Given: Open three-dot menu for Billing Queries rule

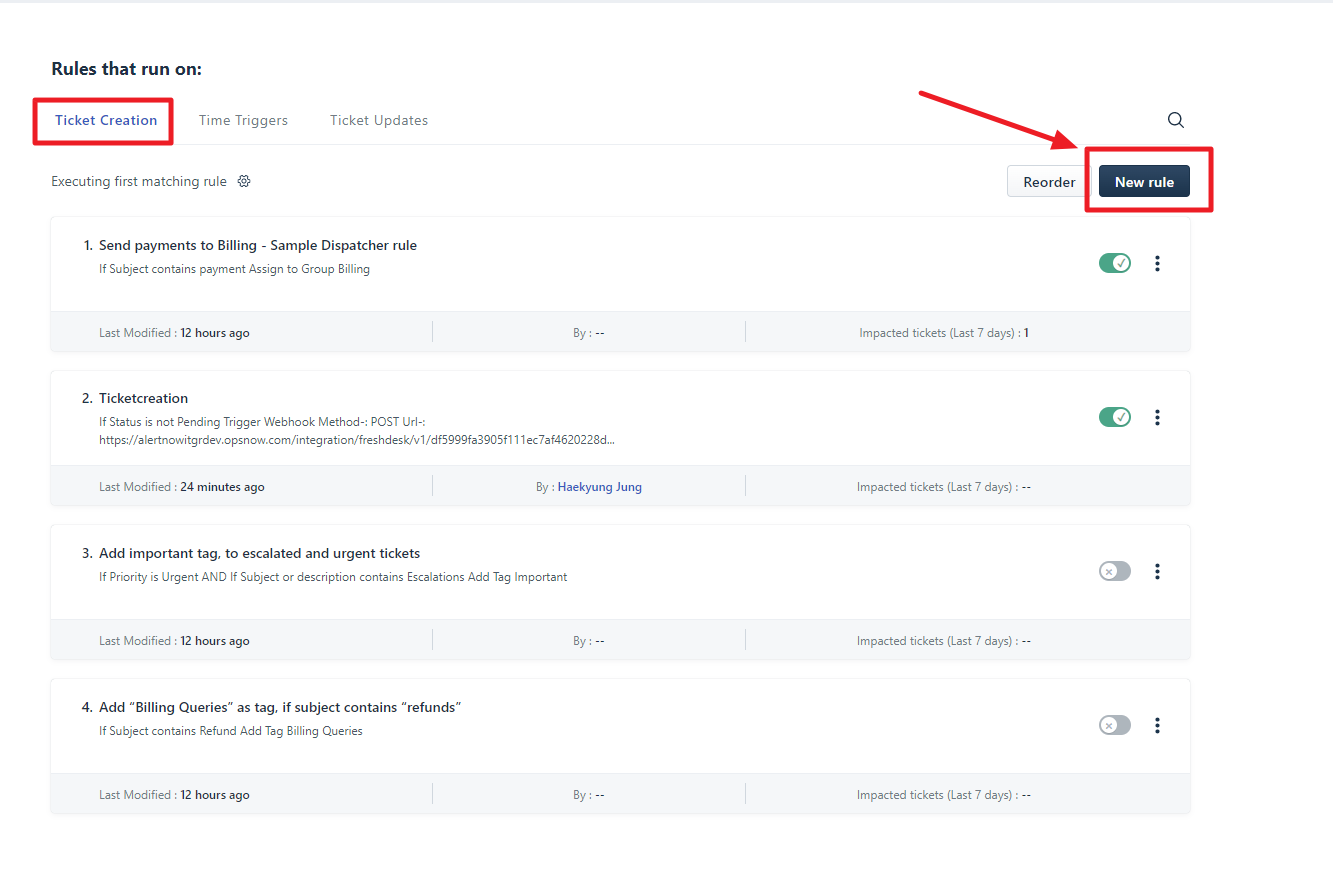Looking at the screenshot, I should tap(1157, 725).
